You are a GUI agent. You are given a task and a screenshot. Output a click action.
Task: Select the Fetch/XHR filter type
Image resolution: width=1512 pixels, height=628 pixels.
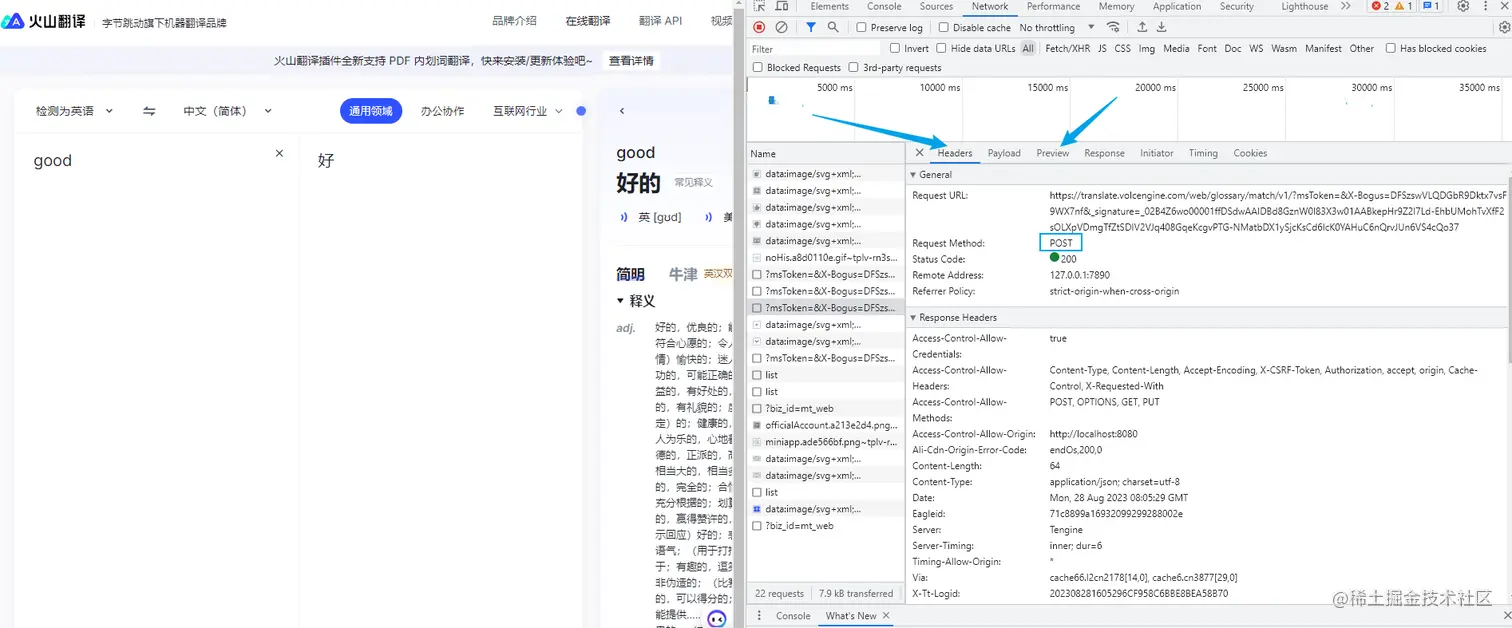pos(1067,48)
